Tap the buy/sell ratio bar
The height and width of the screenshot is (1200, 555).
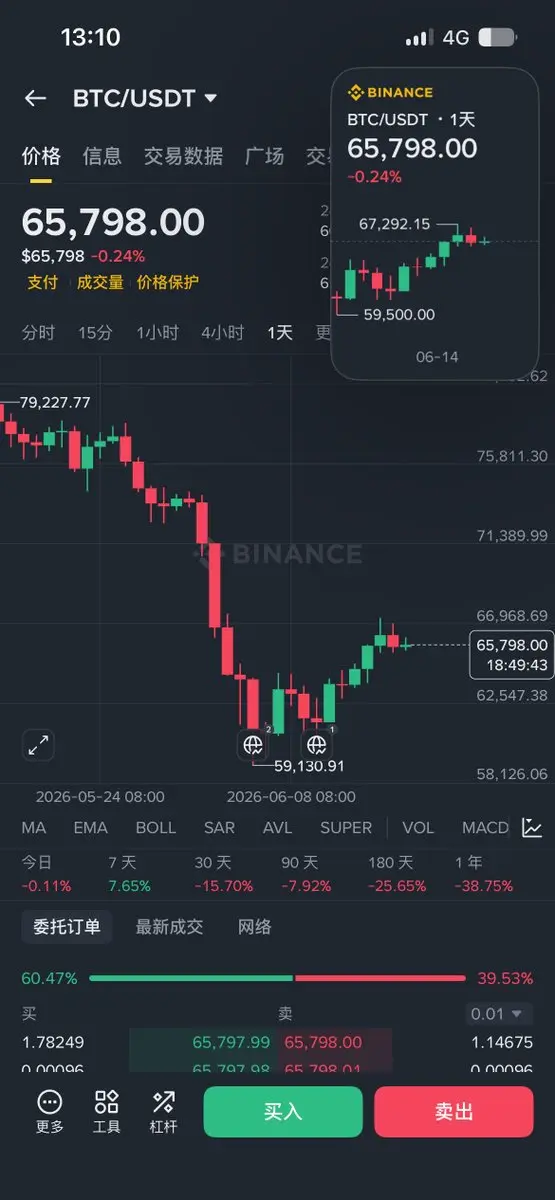tap(277, 978)
